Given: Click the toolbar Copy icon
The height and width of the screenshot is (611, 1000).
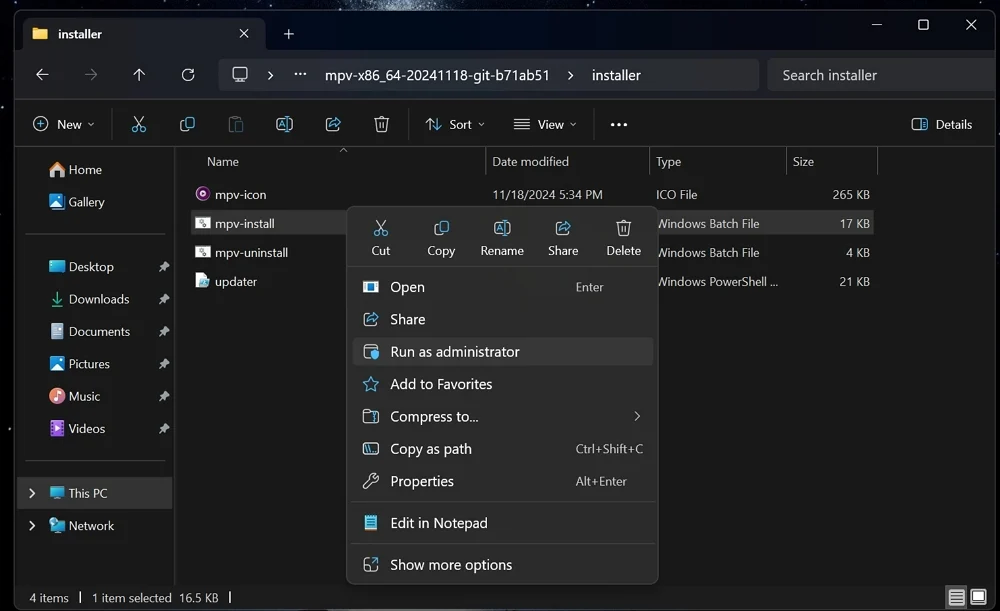Looking at the screenshot, I should point(187,124).
